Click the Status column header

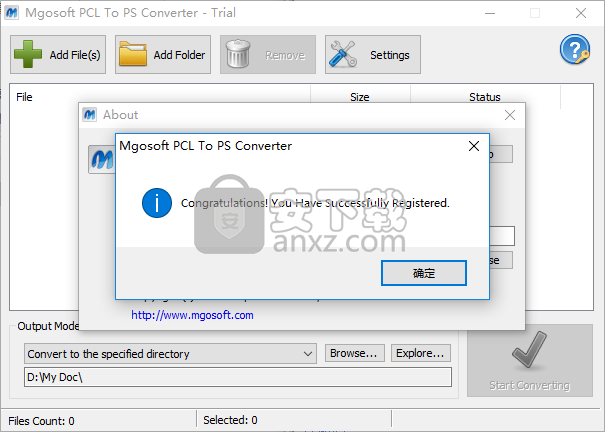click(485, 97)
